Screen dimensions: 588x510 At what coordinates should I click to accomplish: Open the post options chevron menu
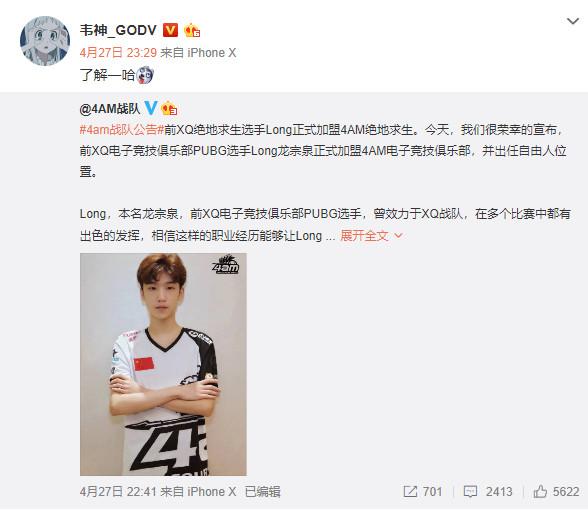click(x=573, y=21)
